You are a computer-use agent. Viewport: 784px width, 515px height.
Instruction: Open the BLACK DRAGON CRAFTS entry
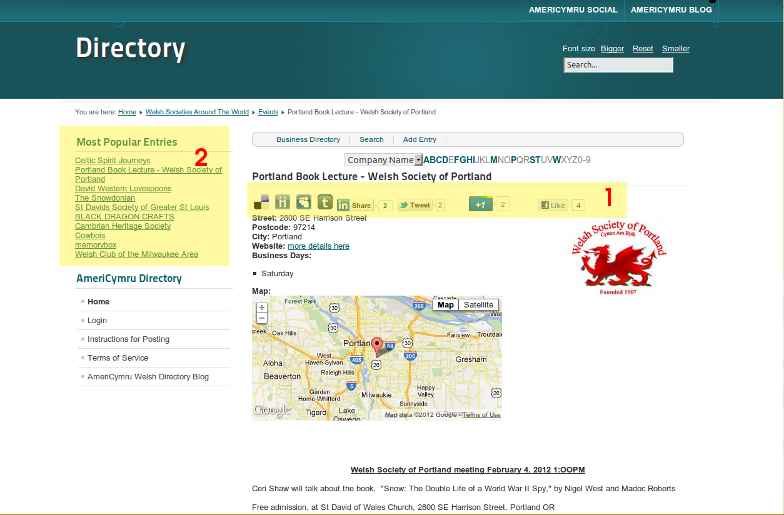124,216
